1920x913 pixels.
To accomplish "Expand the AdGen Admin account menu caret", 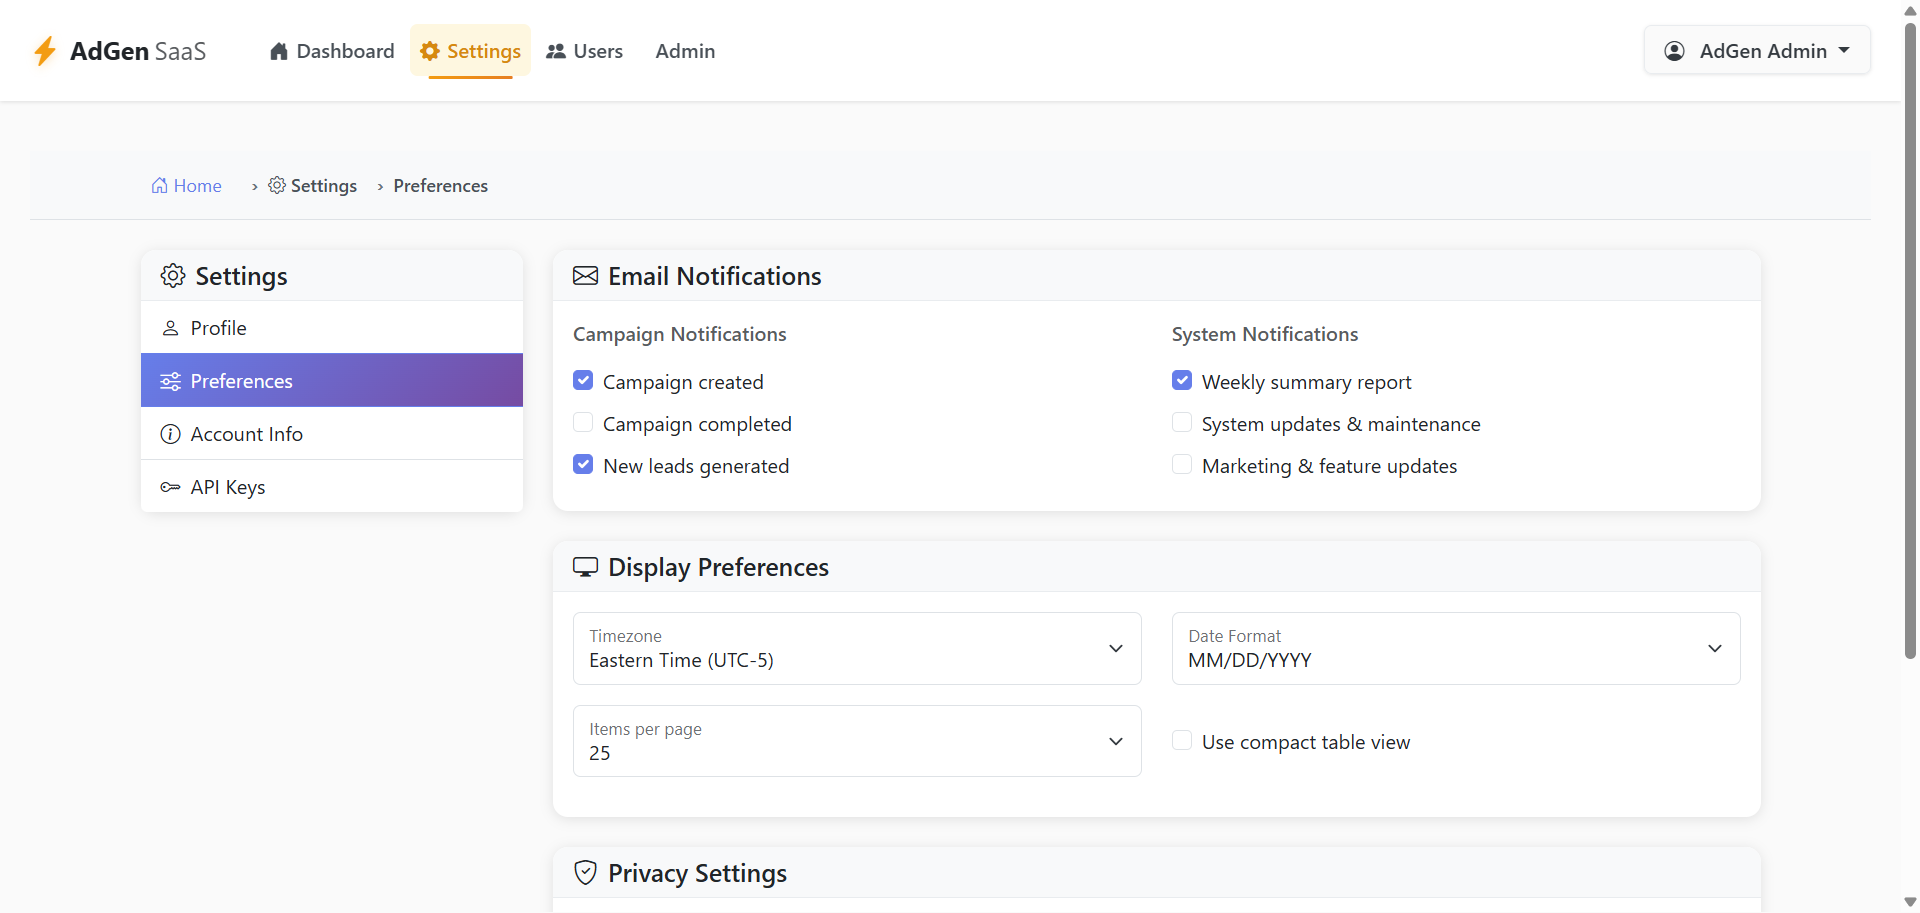I will point(1844,50).
